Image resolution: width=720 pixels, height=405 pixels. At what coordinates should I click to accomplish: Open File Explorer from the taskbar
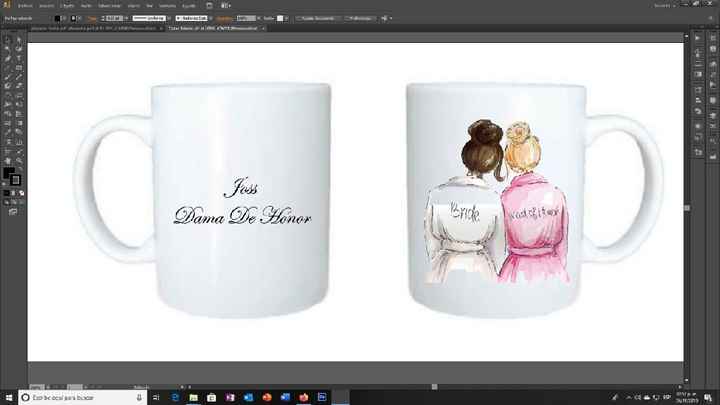click(193, 397)
